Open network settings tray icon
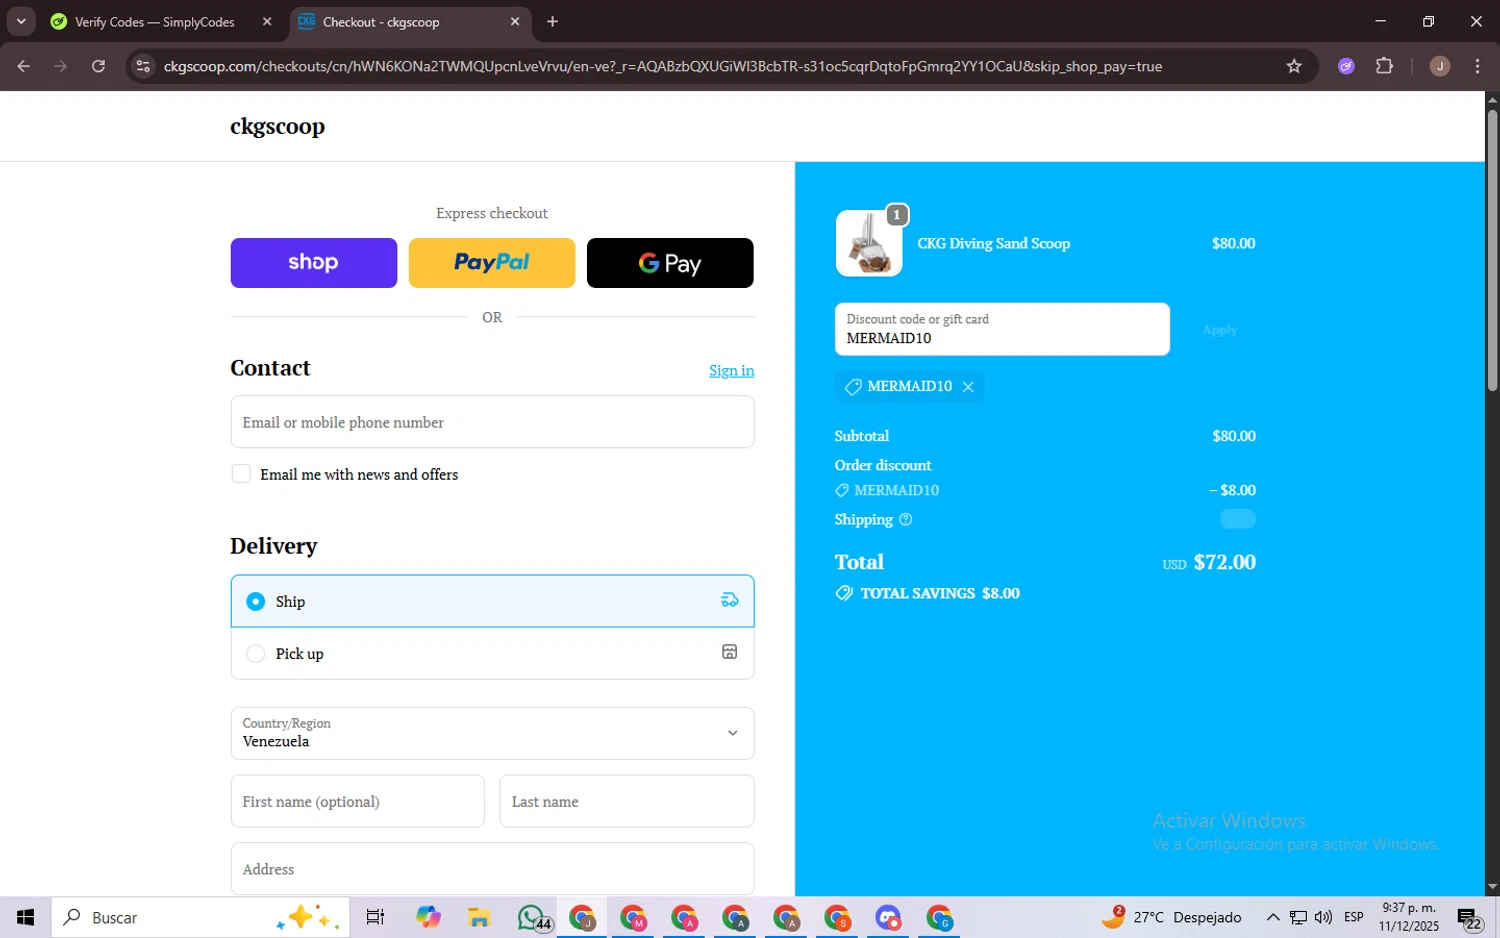 click(x=1298, y=917)
